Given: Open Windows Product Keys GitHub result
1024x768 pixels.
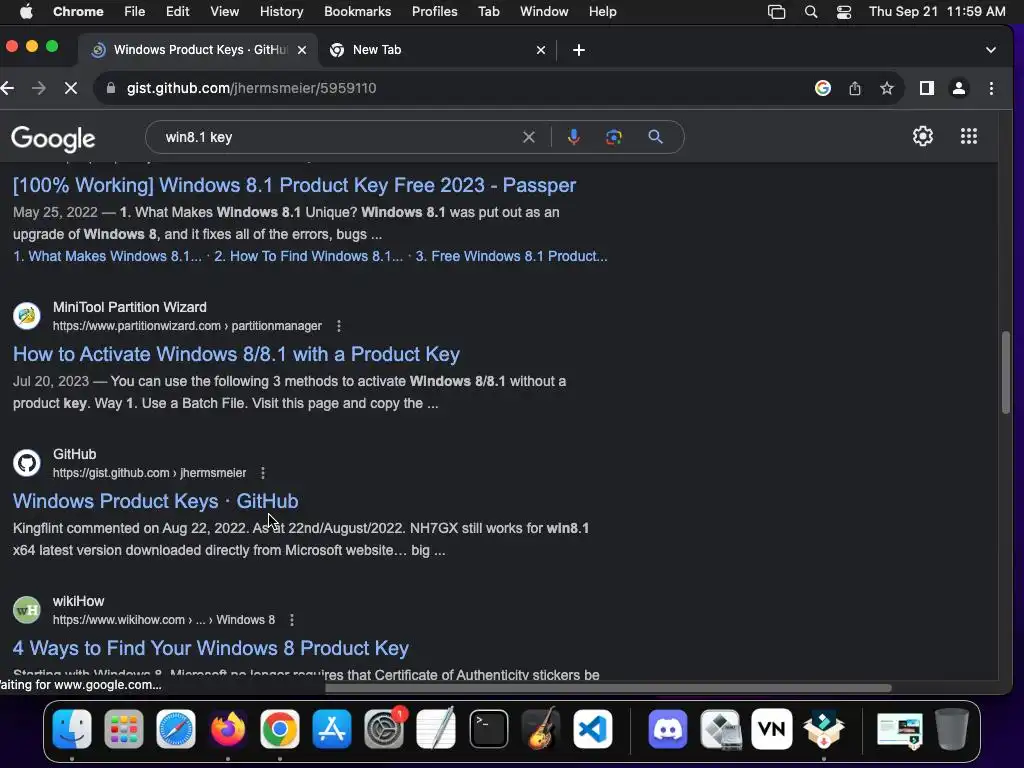Looking at the screenshot, I should [155, 501].
